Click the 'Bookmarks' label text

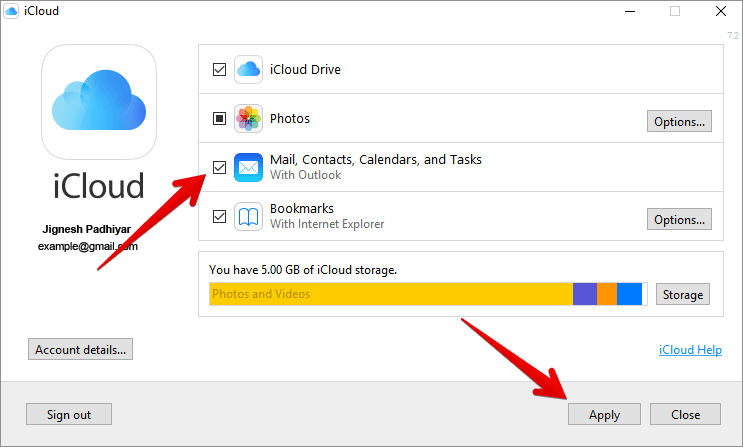click(302, 209)
